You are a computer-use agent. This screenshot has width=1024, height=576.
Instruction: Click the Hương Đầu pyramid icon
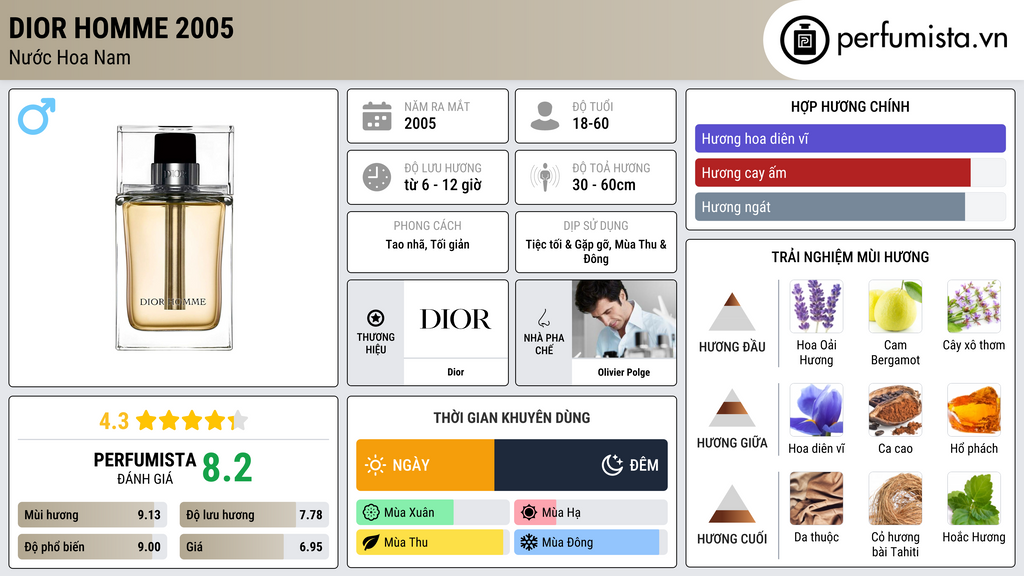(x=732, y=313)
